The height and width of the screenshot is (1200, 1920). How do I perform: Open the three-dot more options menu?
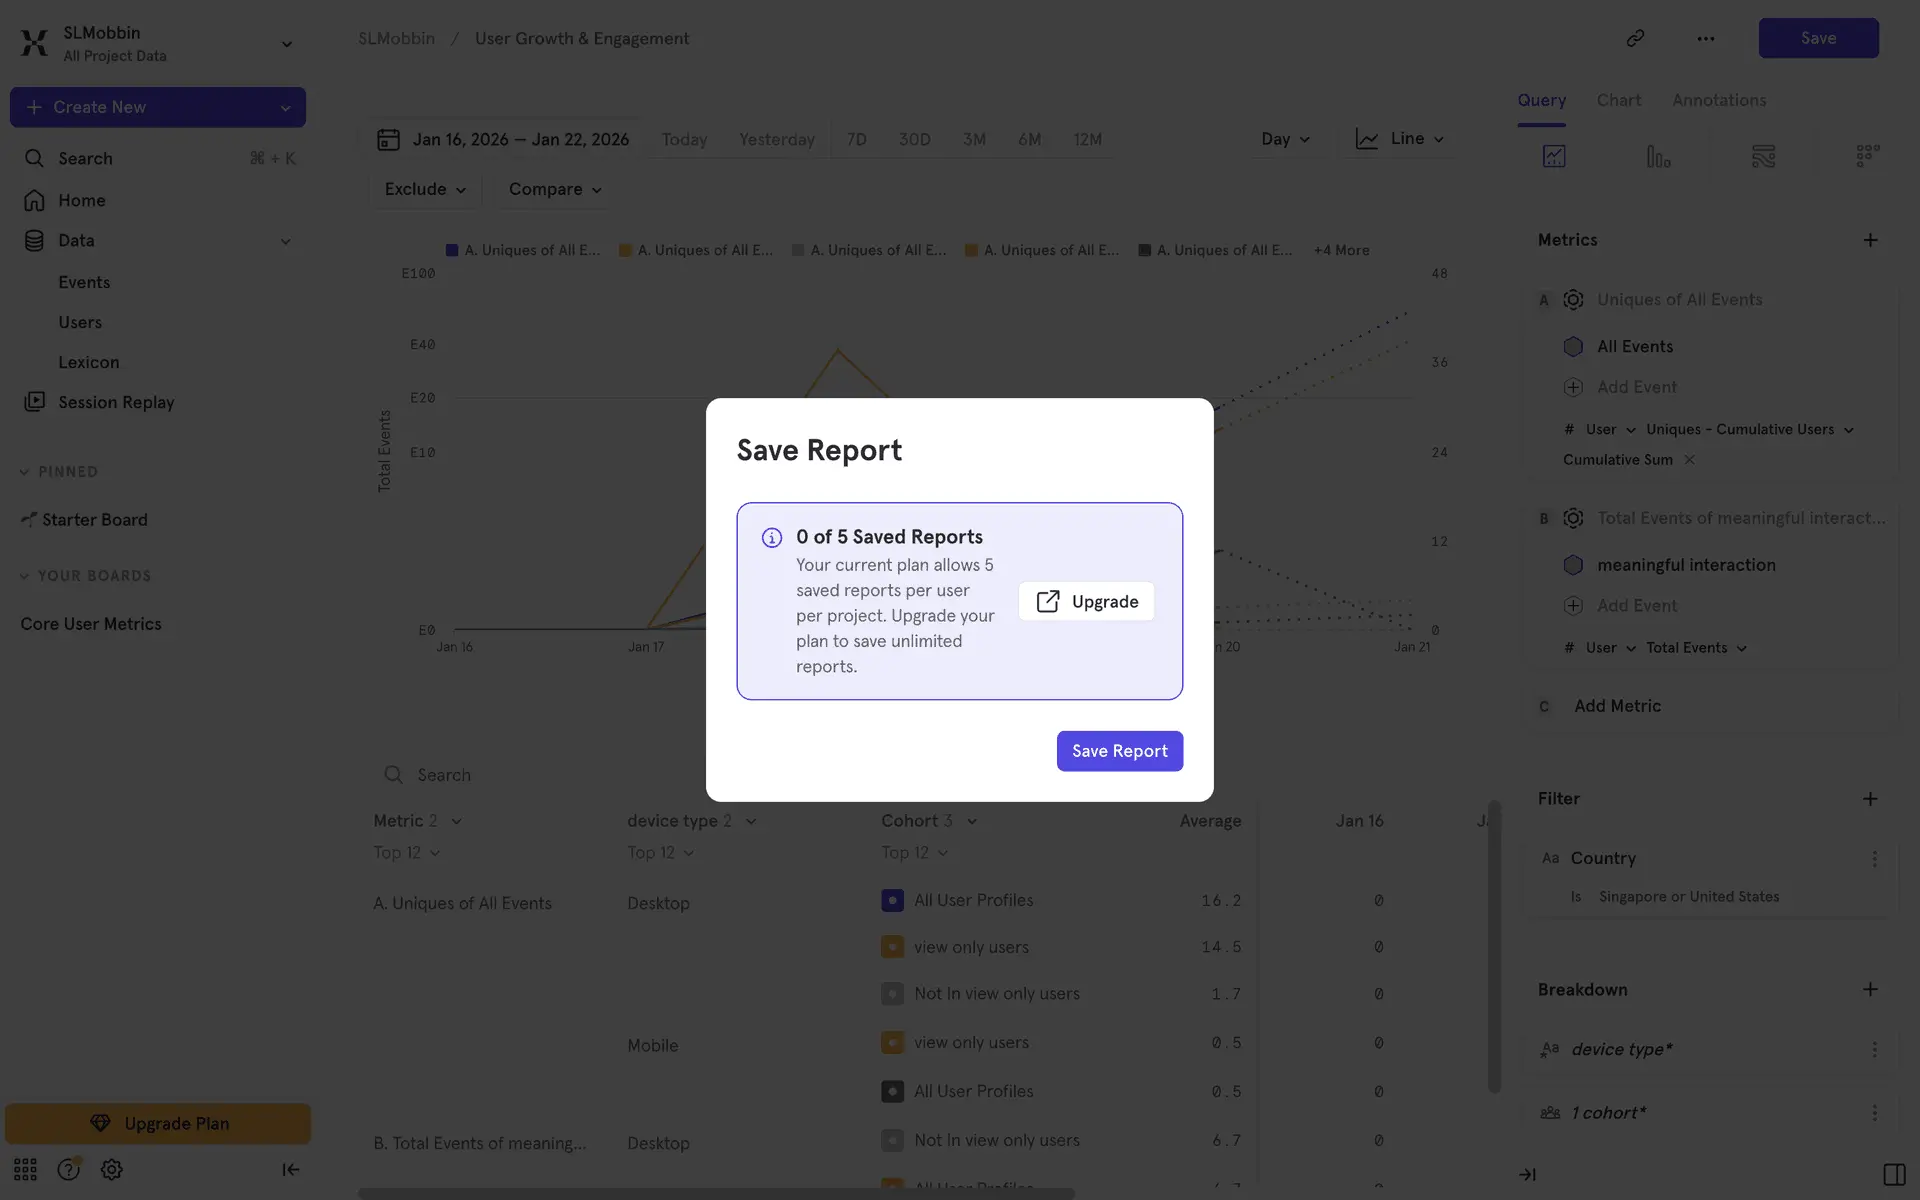click(1705, 38)
